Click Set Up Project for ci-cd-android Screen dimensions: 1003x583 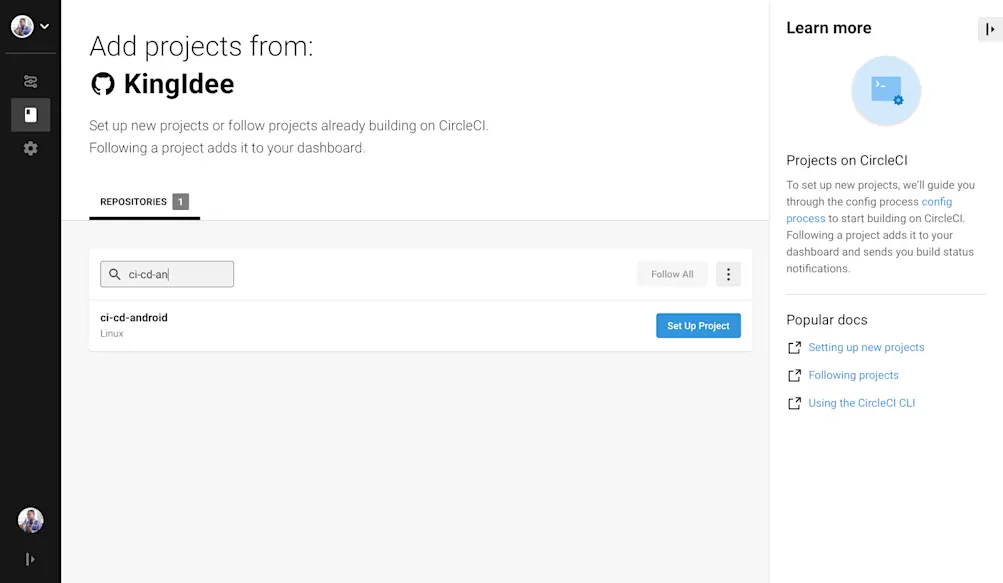699,326
